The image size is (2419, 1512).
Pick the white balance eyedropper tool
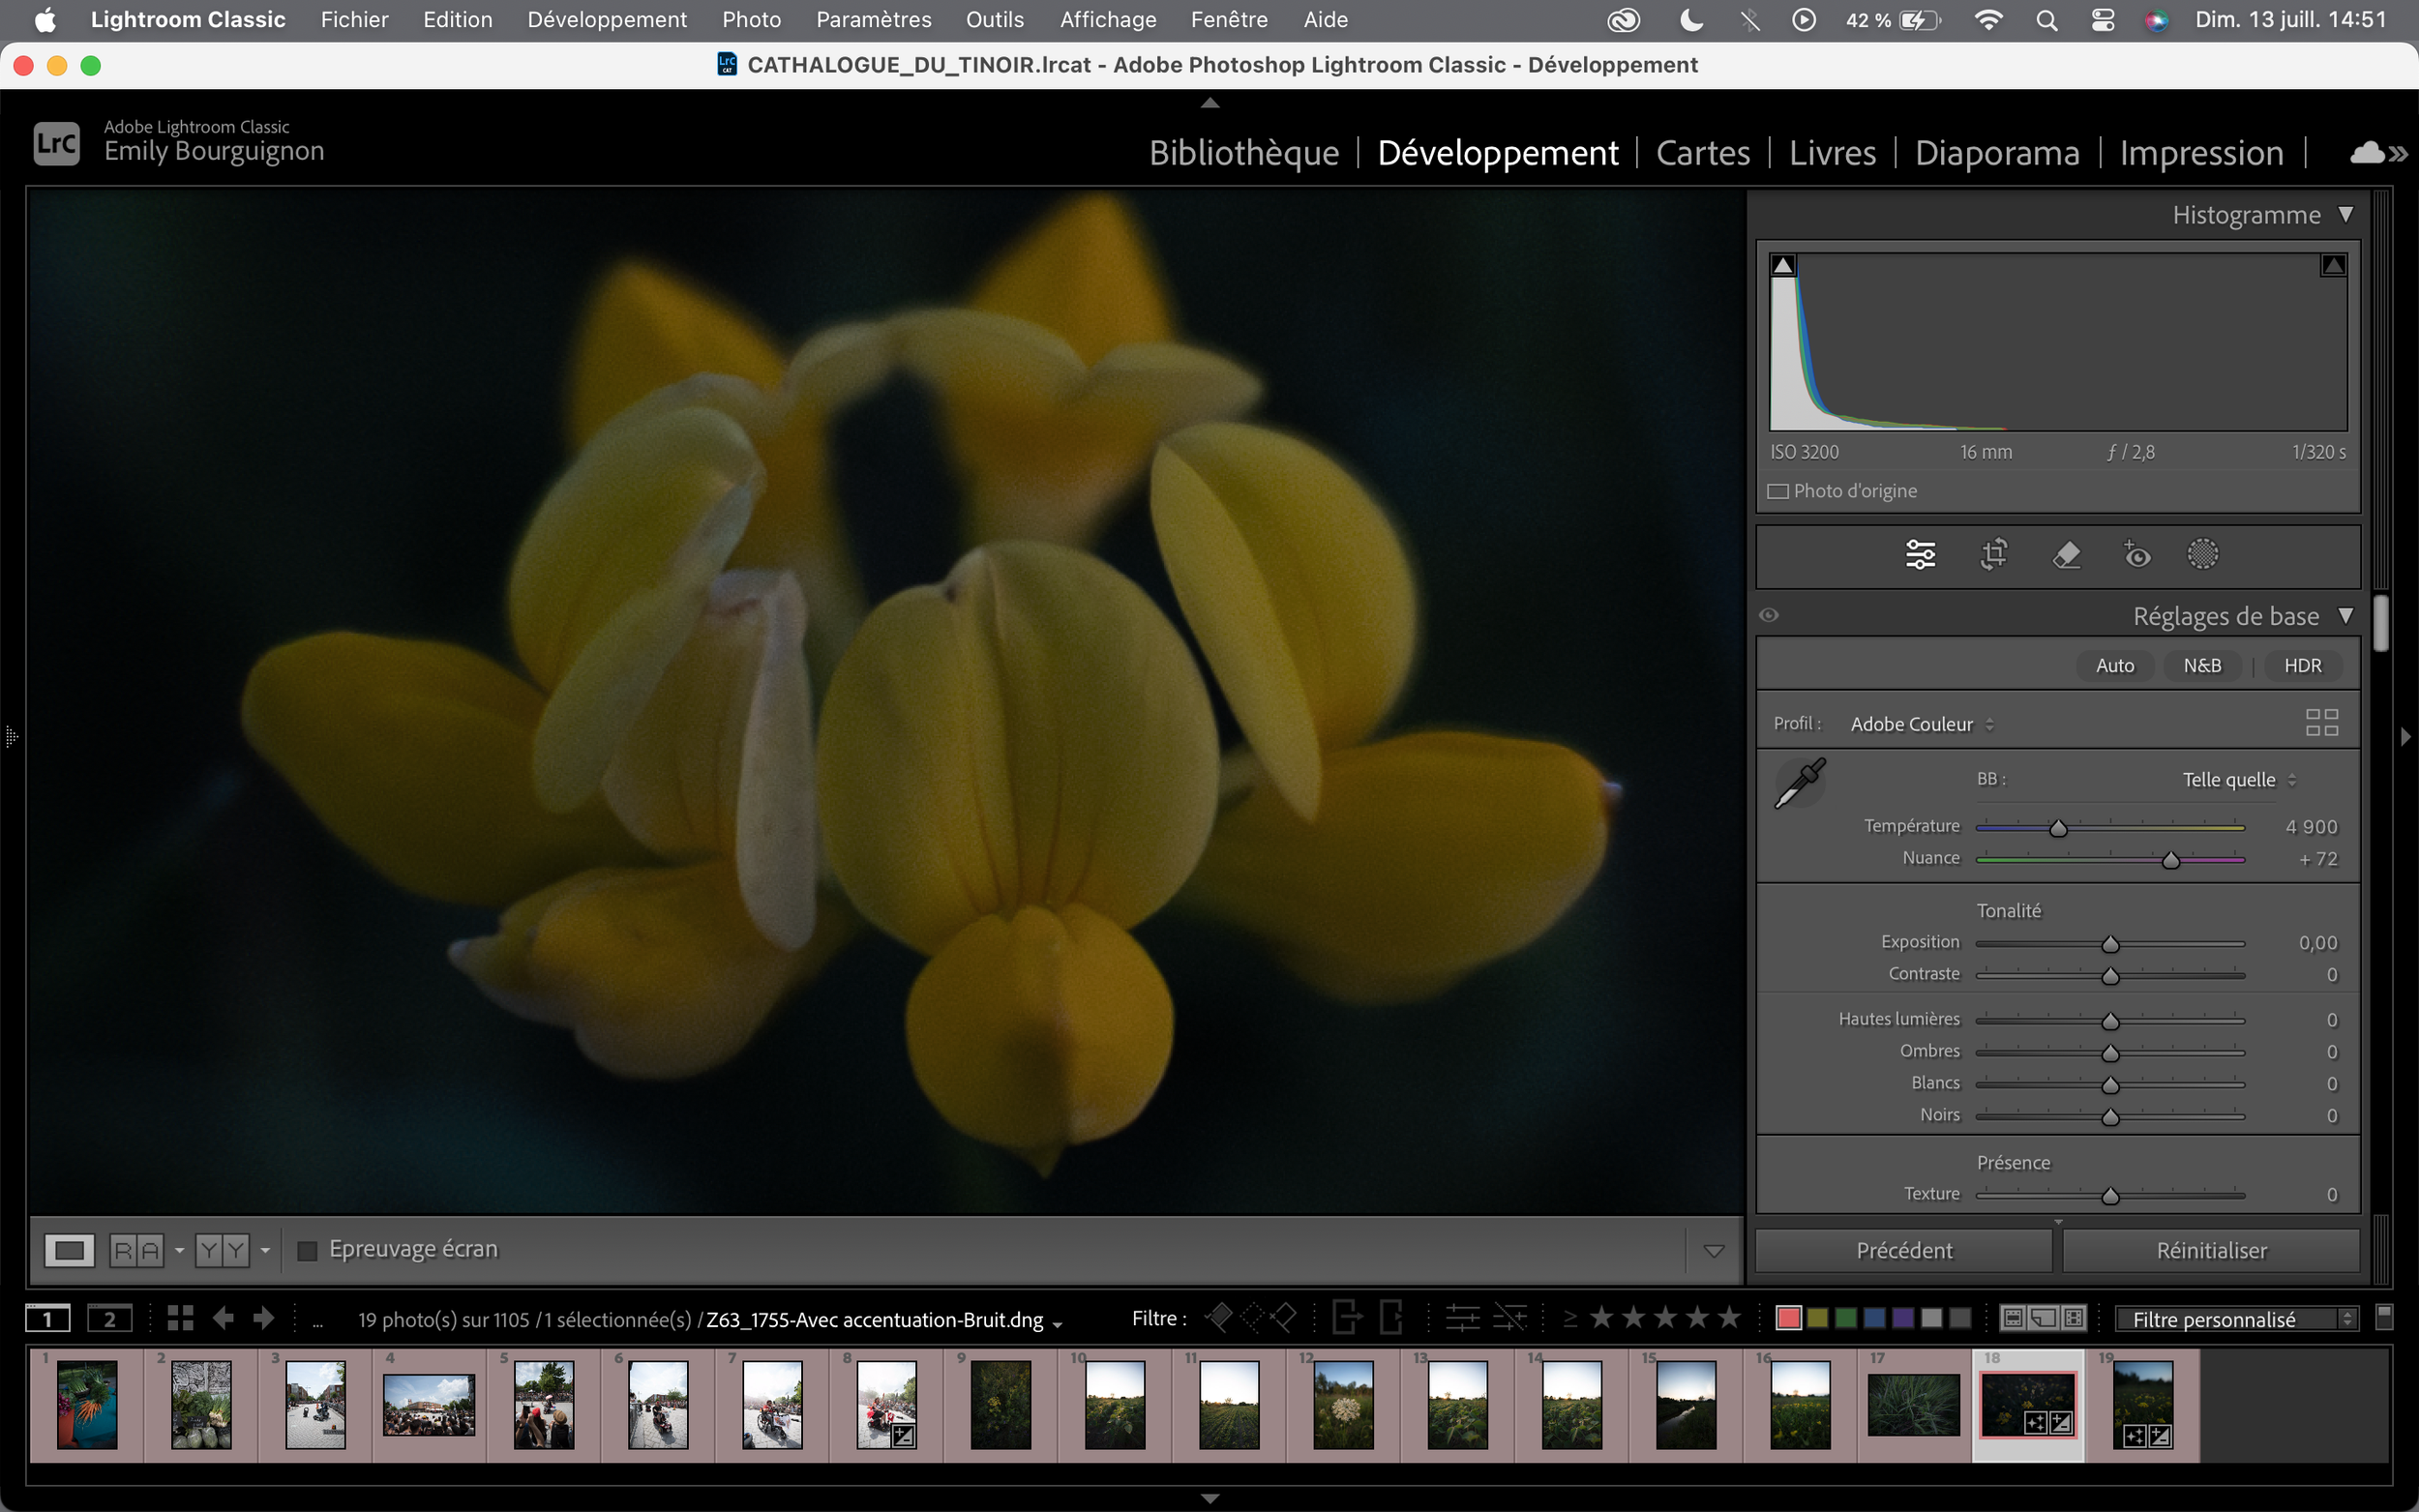click(x=1799, y=783)
